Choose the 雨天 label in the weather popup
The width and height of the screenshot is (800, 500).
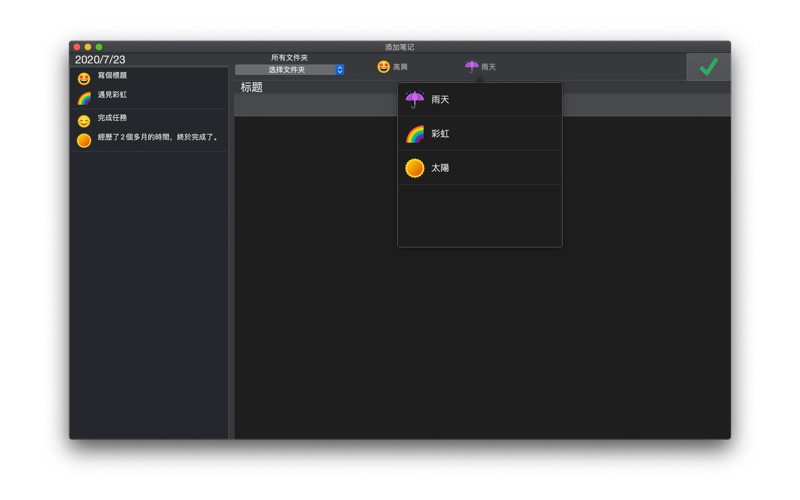[x=440, y=100]
